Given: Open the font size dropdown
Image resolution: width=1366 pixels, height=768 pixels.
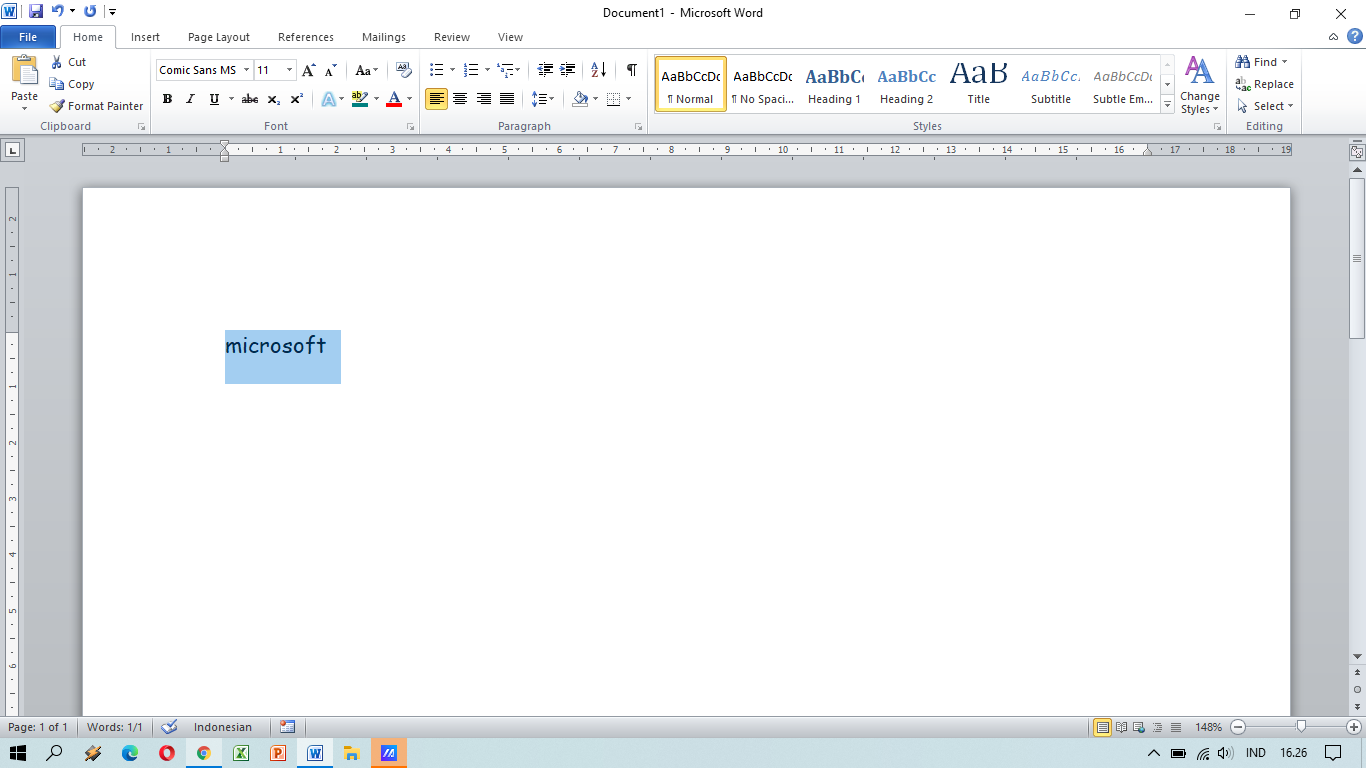Looking at the screenshot, I should pyautogui.click(x=290, y=70).
